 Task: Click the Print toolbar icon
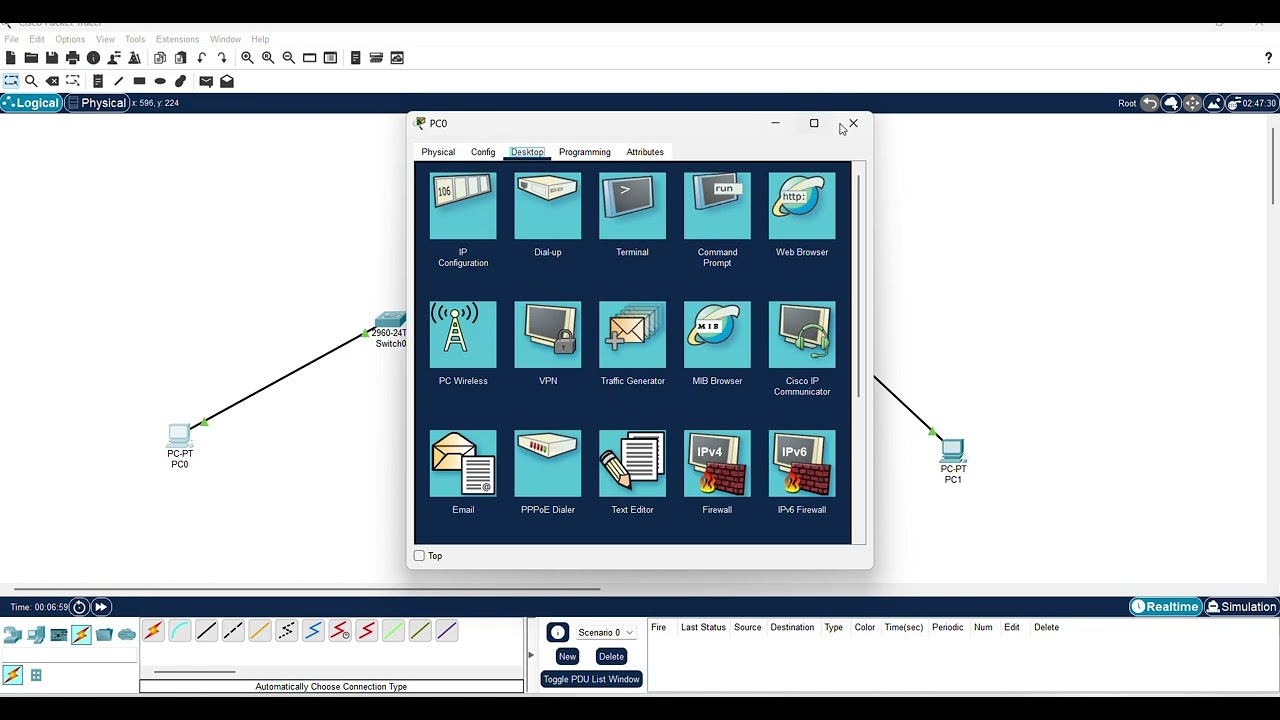pyautogui.click(x=72, y=58)
